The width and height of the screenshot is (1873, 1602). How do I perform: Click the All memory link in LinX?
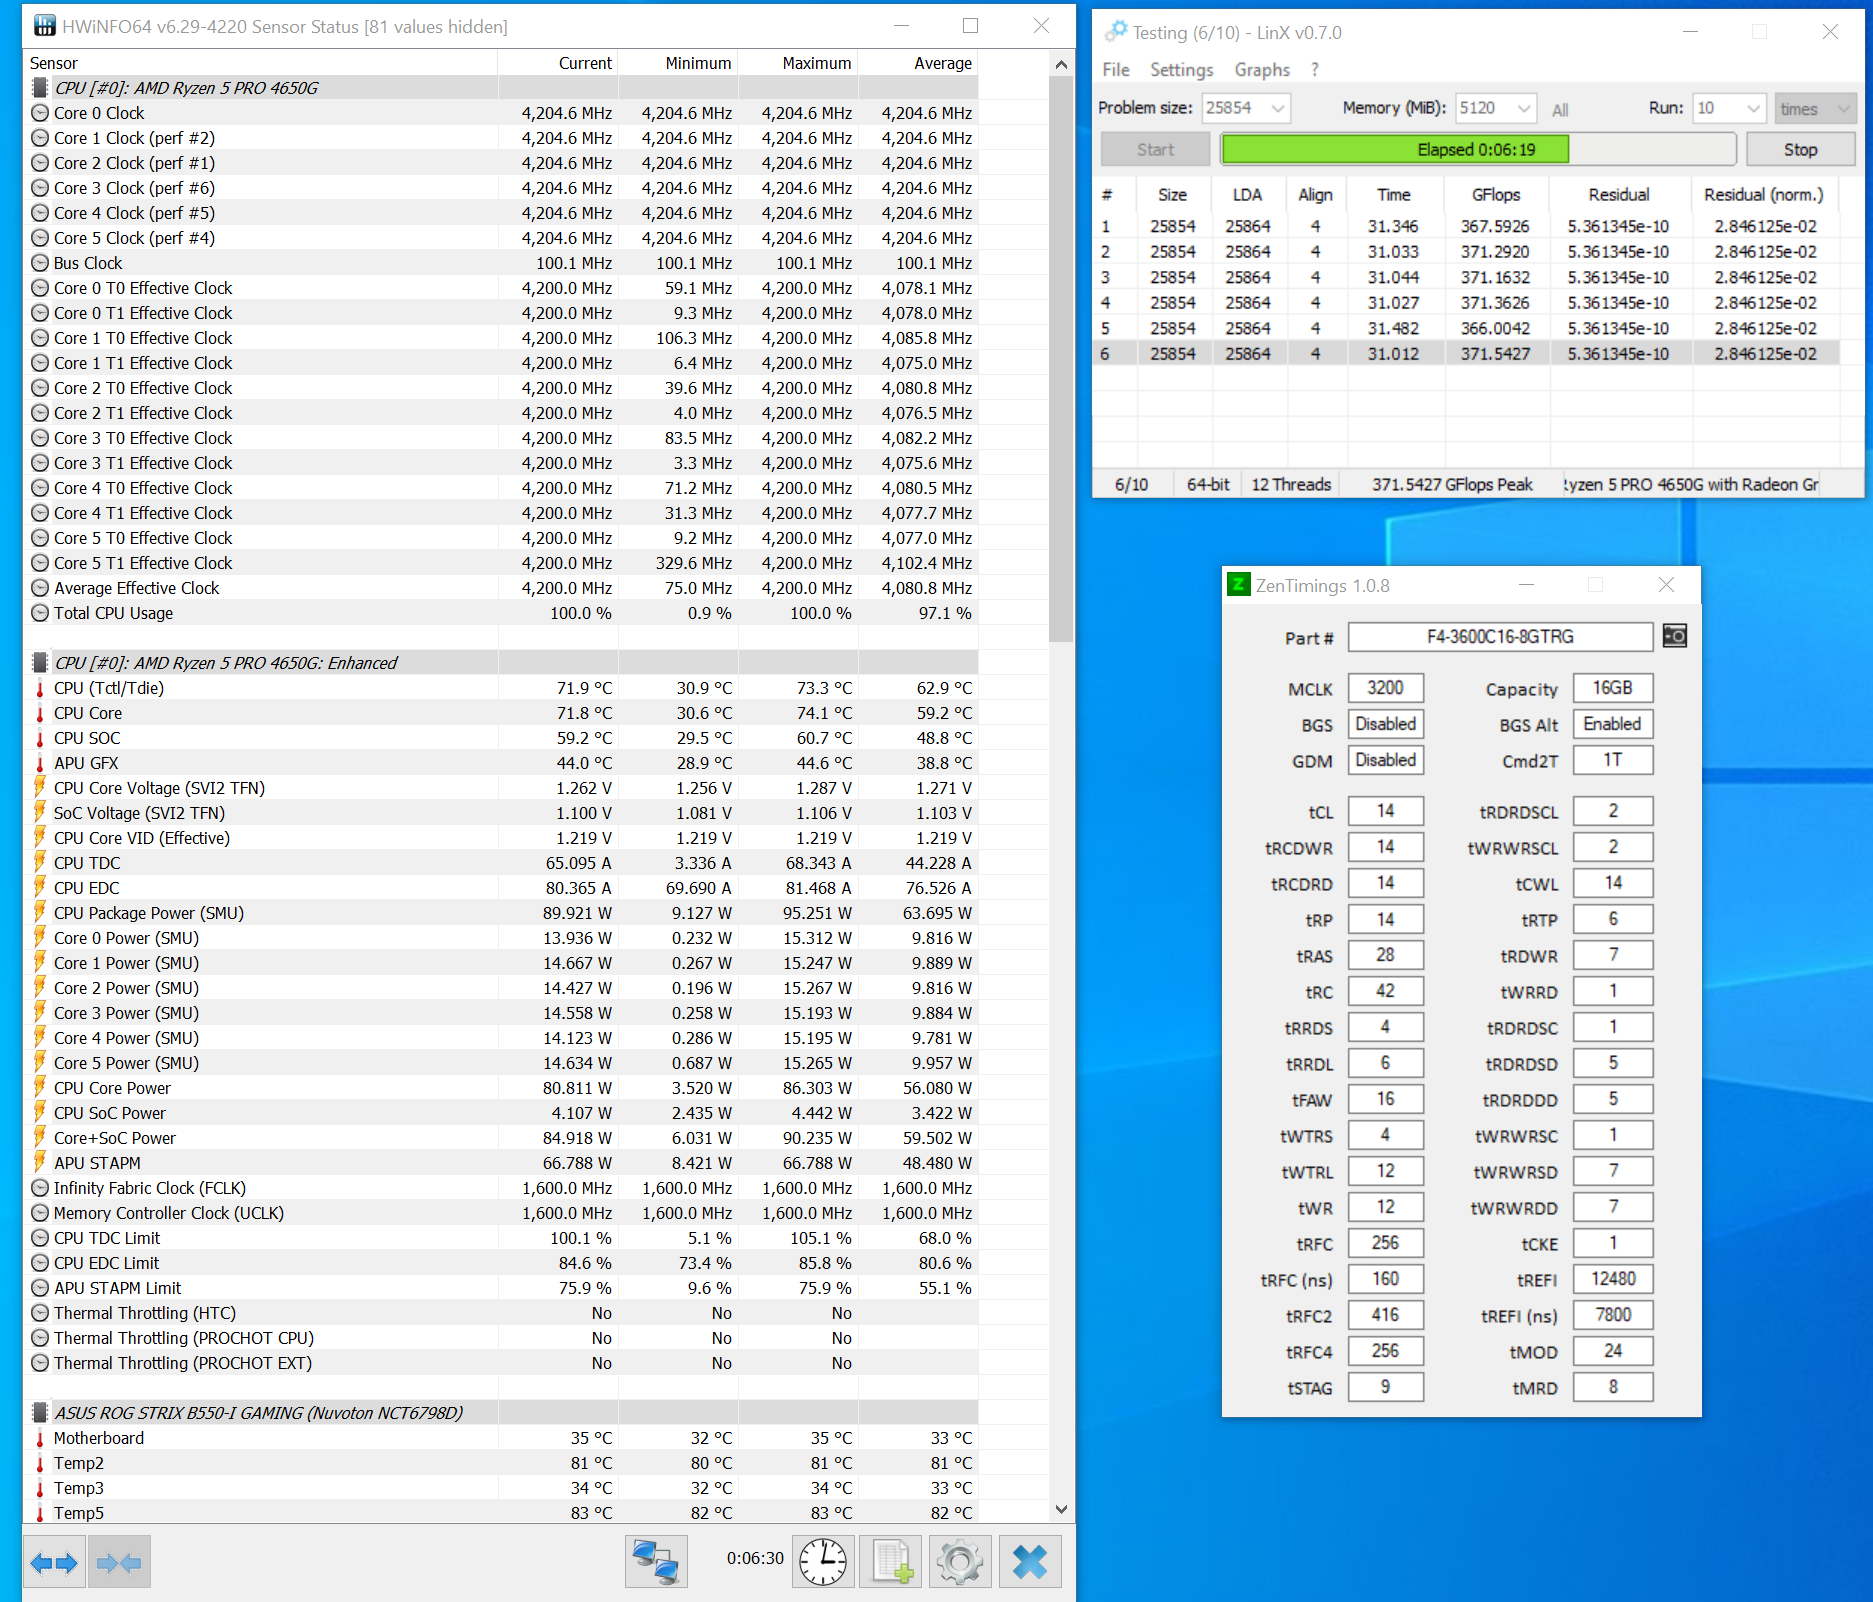1560,110
